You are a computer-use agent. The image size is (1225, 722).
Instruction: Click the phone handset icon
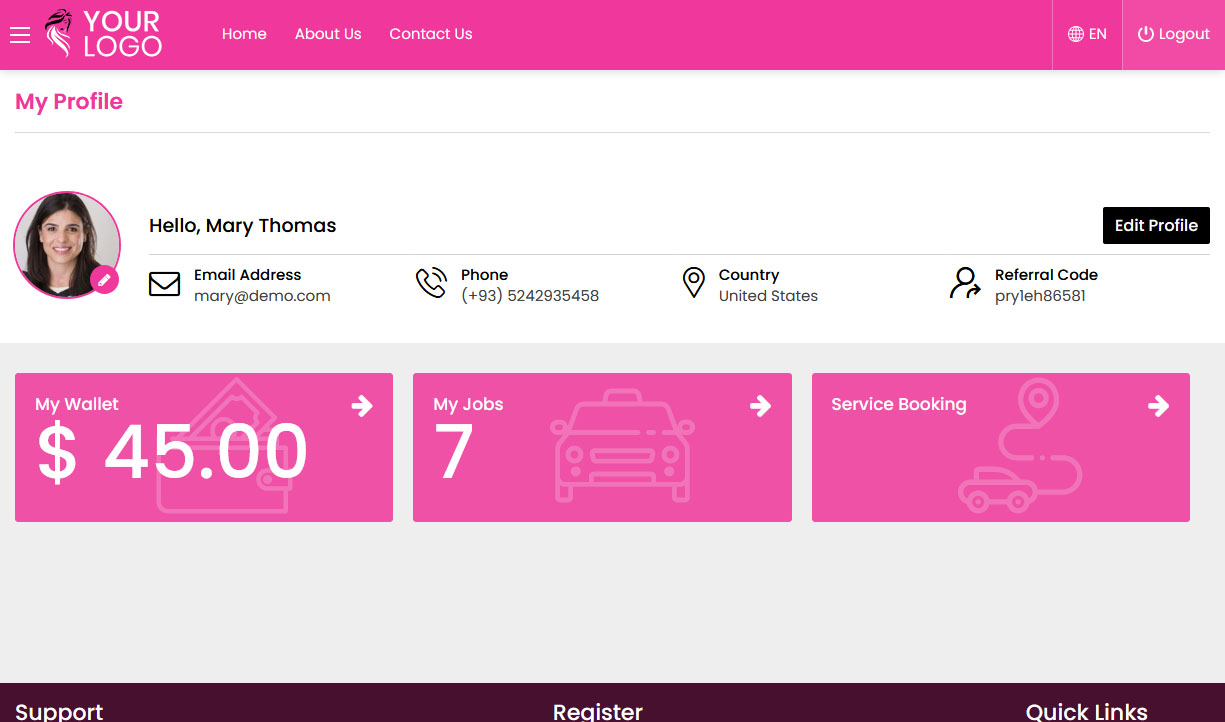pos(431,283)
